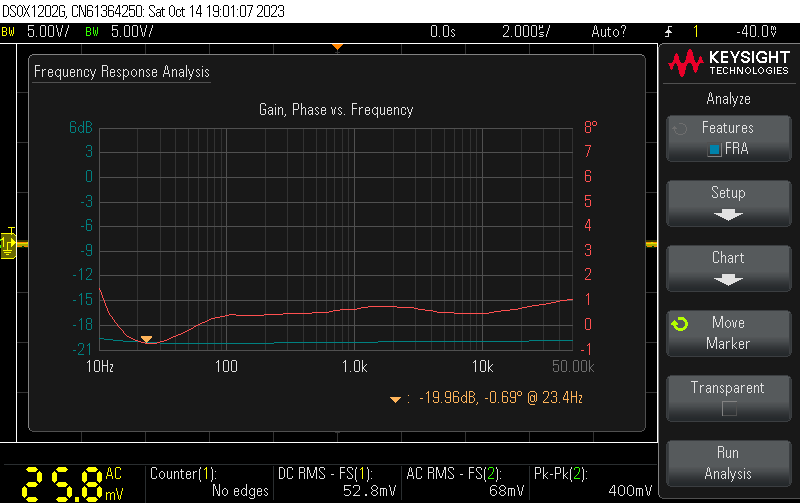Click the Counter(1) No edges measurement
Image resolution: width=800 pixels, height=503 pixels.
(210, 482)
